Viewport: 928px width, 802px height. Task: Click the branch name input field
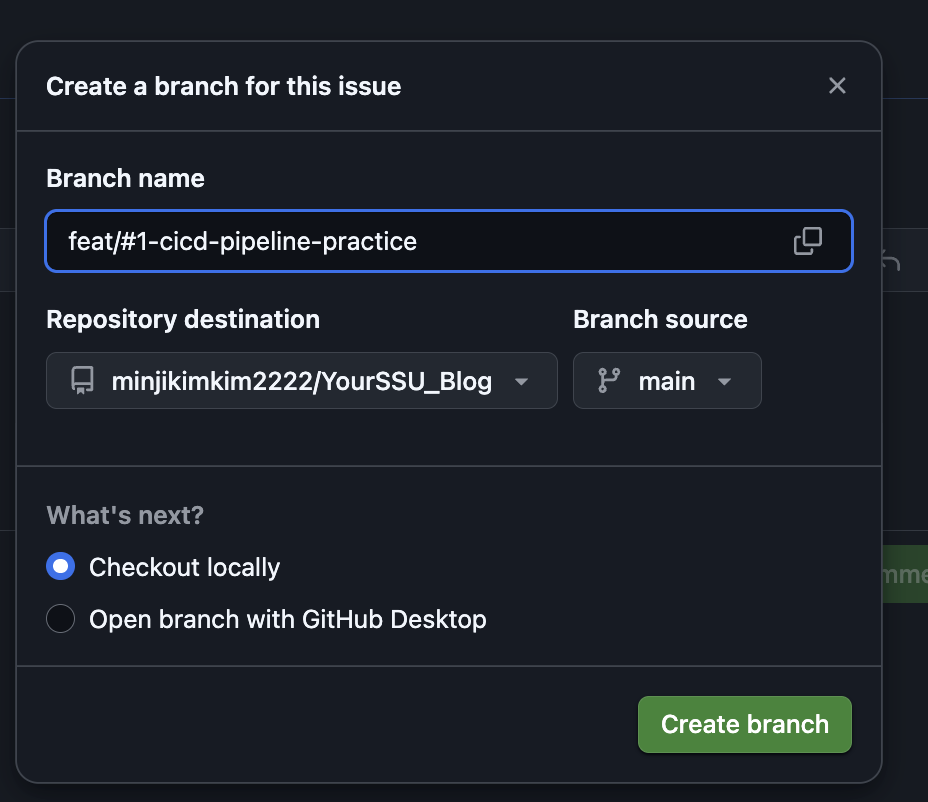point(449,241)
